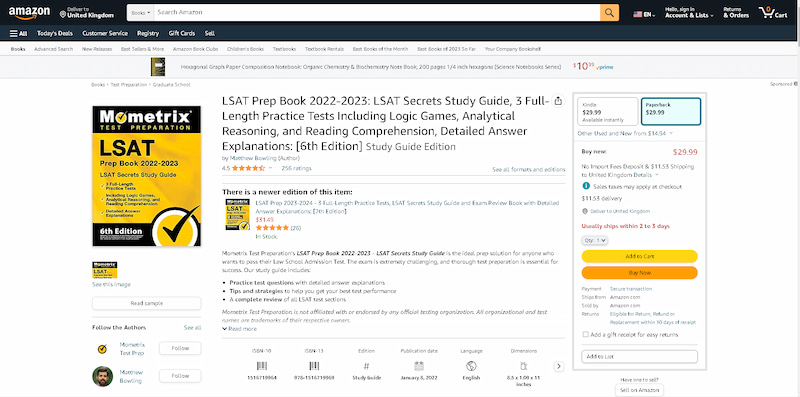Image resolution: width=800 pixels, height=397 pixels.
Task: Click the next arrow in details carousel
Action: point(559,366)
